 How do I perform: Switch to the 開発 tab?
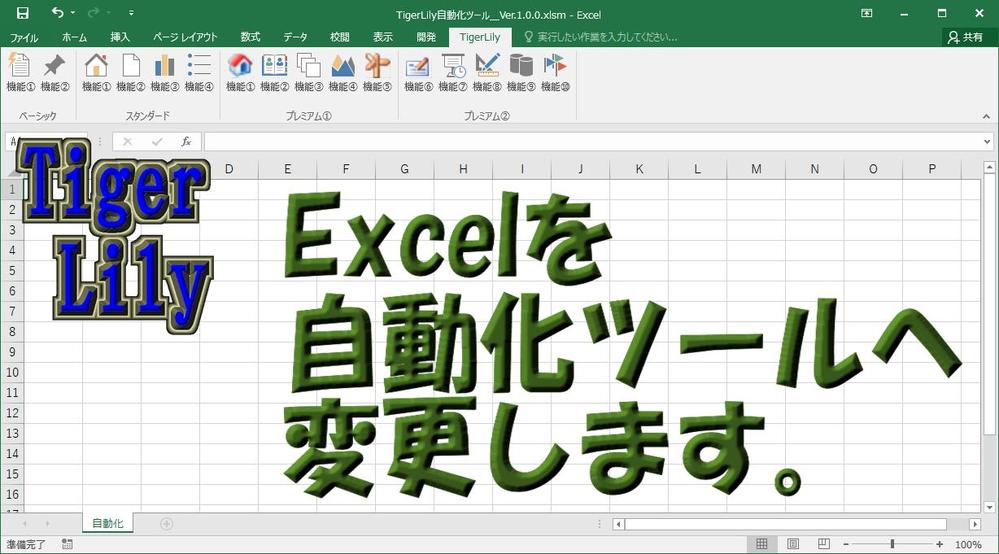(x=426, y=37)
